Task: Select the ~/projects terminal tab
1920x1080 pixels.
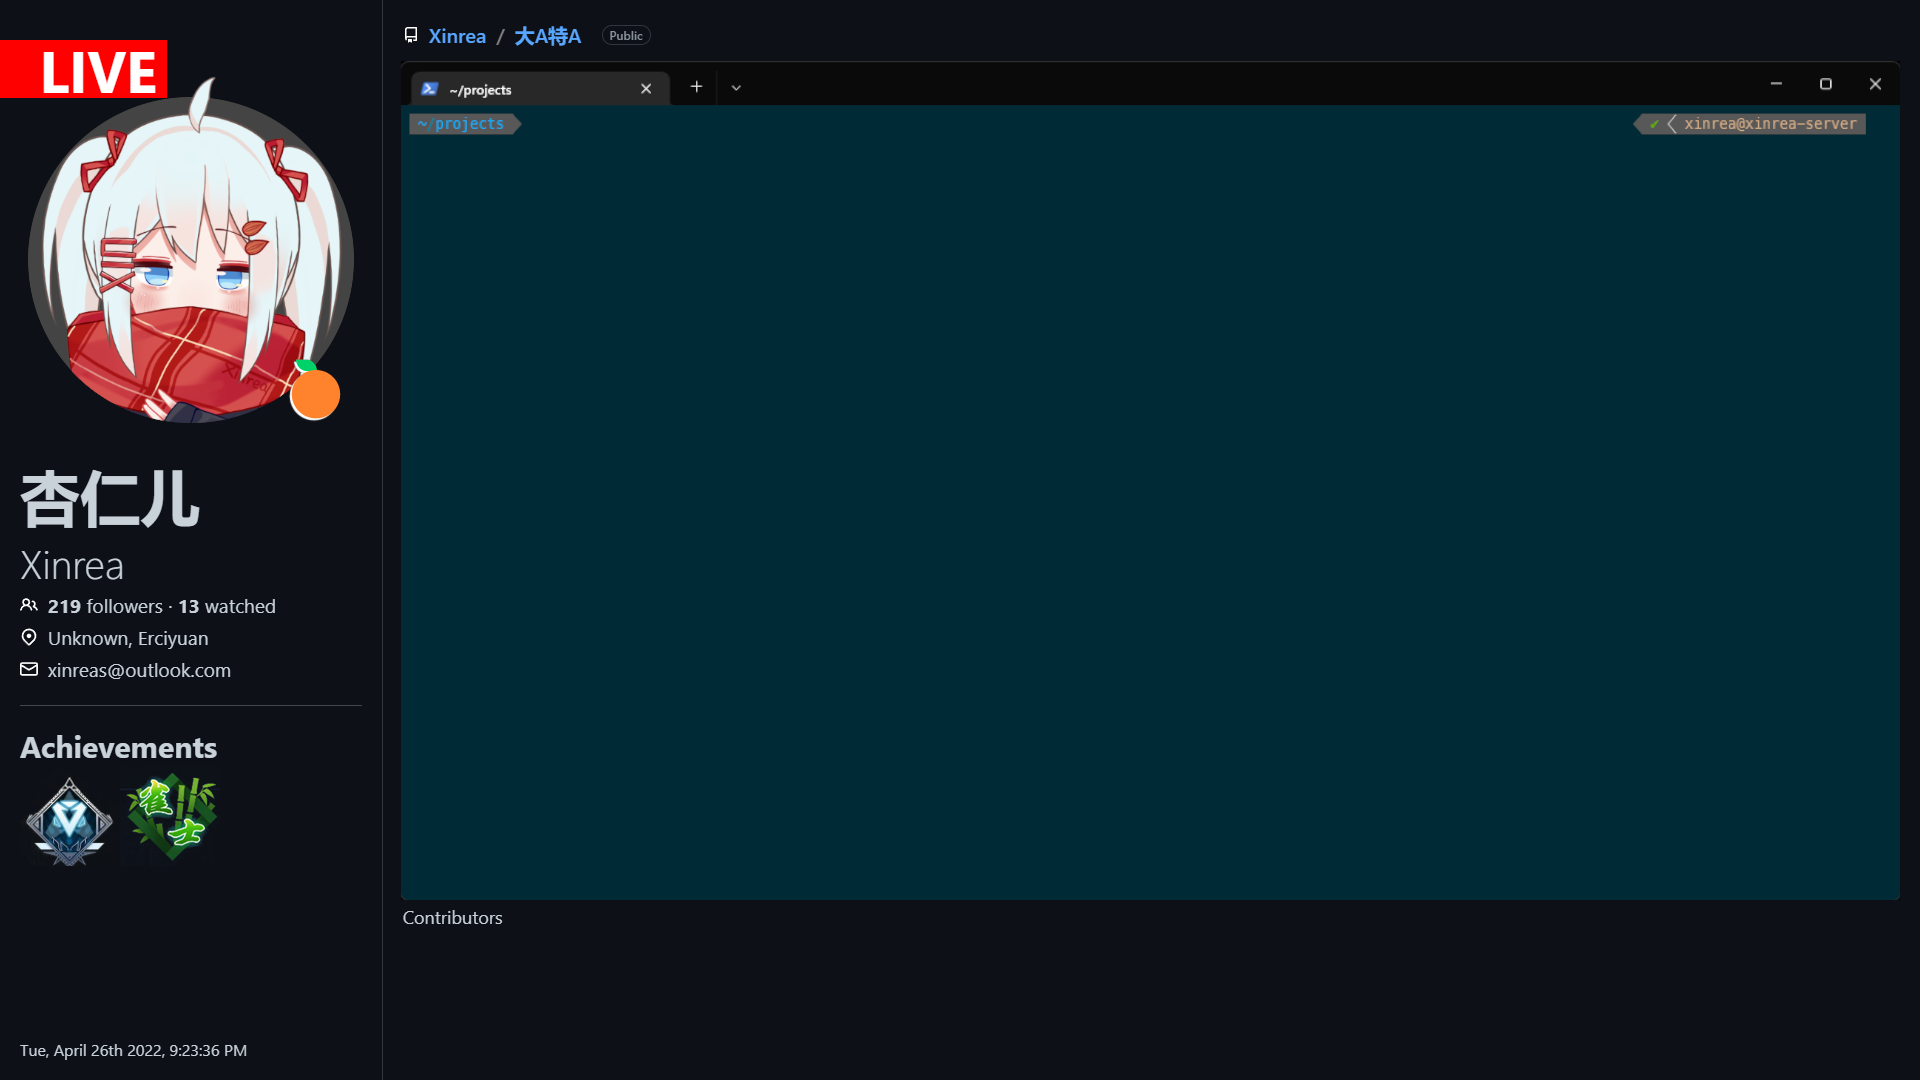Action: [540, 89]
